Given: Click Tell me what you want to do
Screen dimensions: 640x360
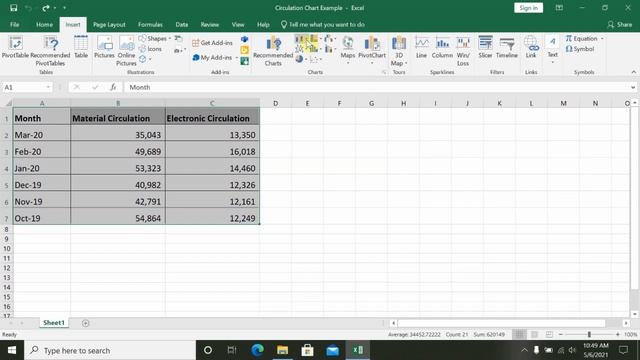Looking at the screenshot, I should [323, 24].
